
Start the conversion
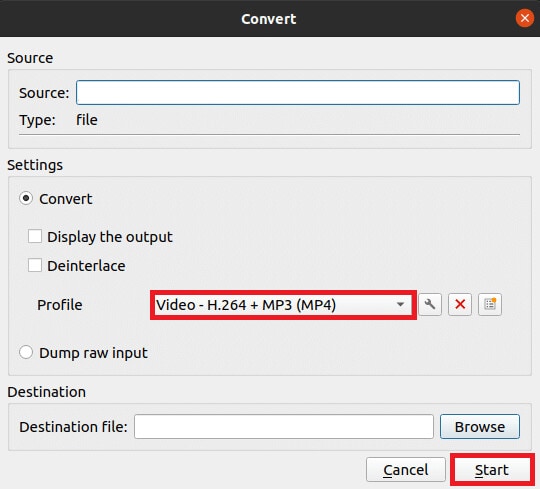coord(492,470)
